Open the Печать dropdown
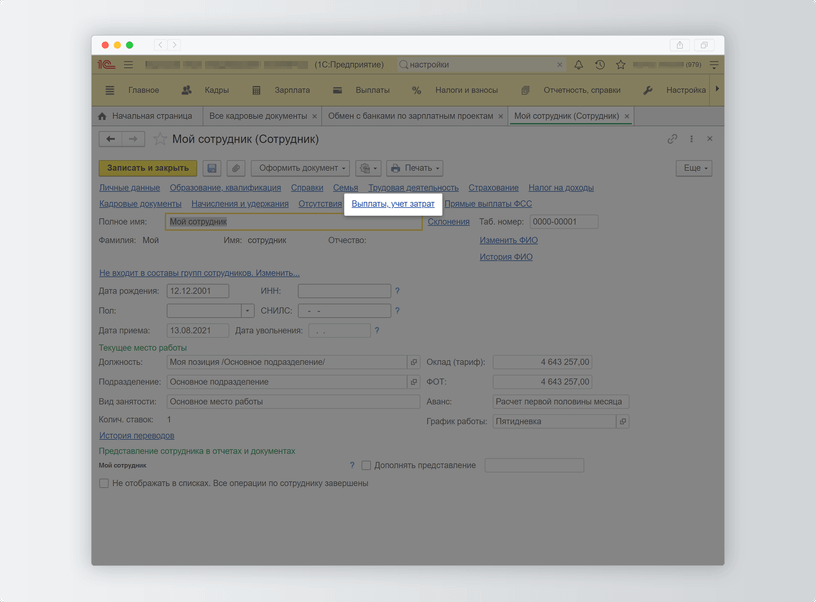This screenshot has width=816, height=602. tap(415, 168)
